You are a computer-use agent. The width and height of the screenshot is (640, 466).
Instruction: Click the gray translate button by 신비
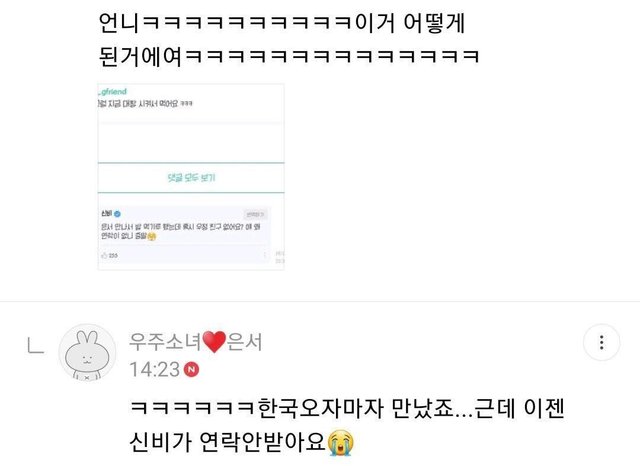[256, 214]
